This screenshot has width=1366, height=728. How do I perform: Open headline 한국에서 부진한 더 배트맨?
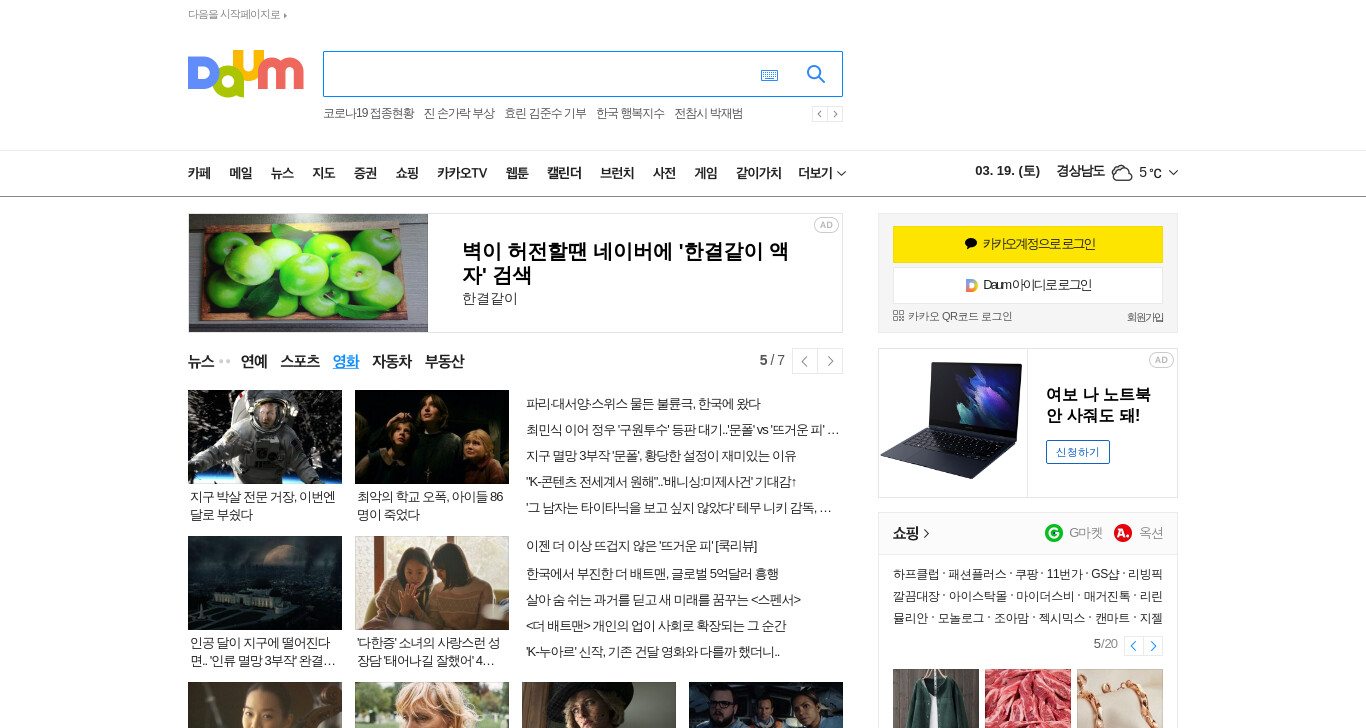652,574
